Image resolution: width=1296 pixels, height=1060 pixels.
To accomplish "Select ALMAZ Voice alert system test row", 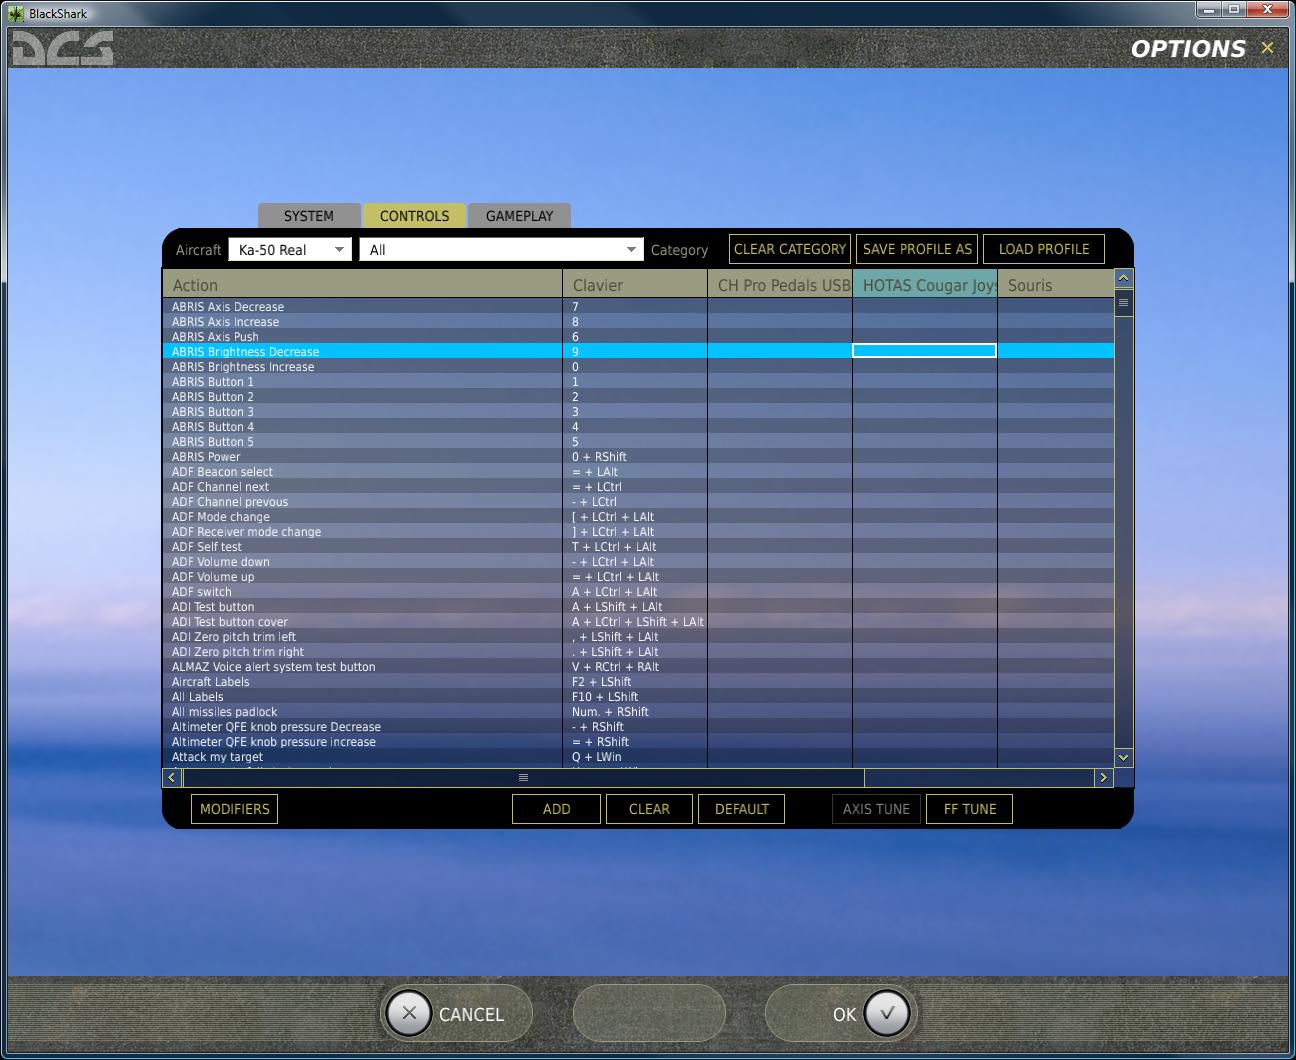I will pyautogui.click(x=638, y=667).
